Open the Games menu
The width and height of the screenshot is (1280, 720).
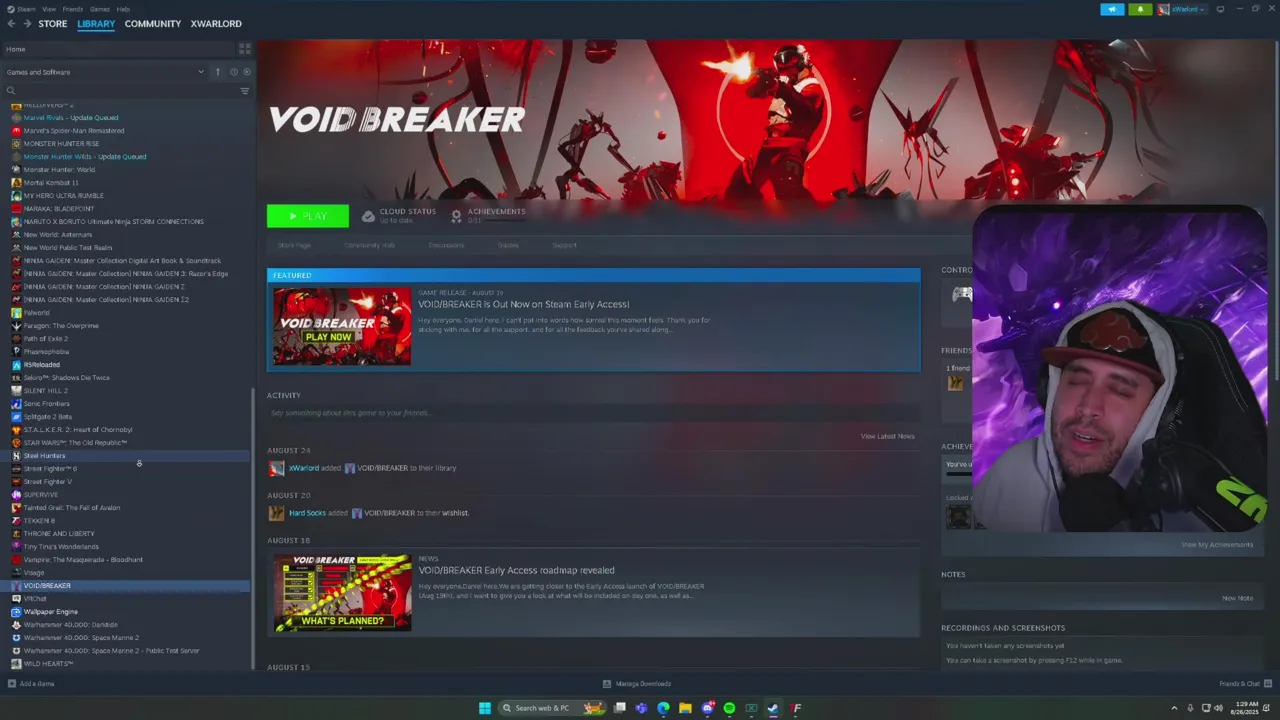click(100, 9)
